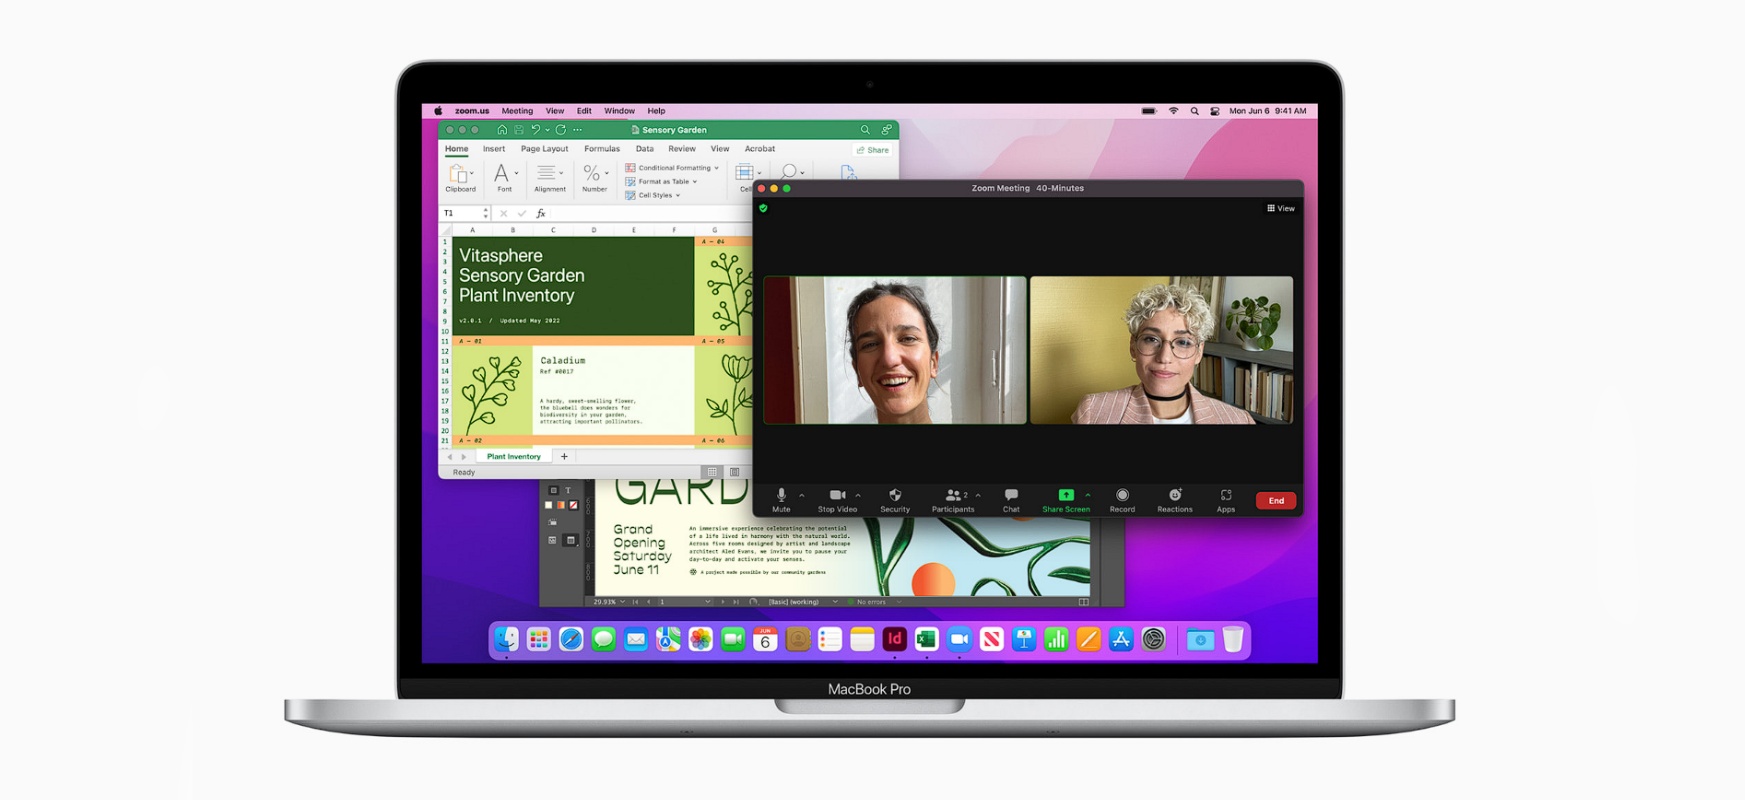
Task: Add a new sheet with the plus button
Action: (x=564, y=457)
